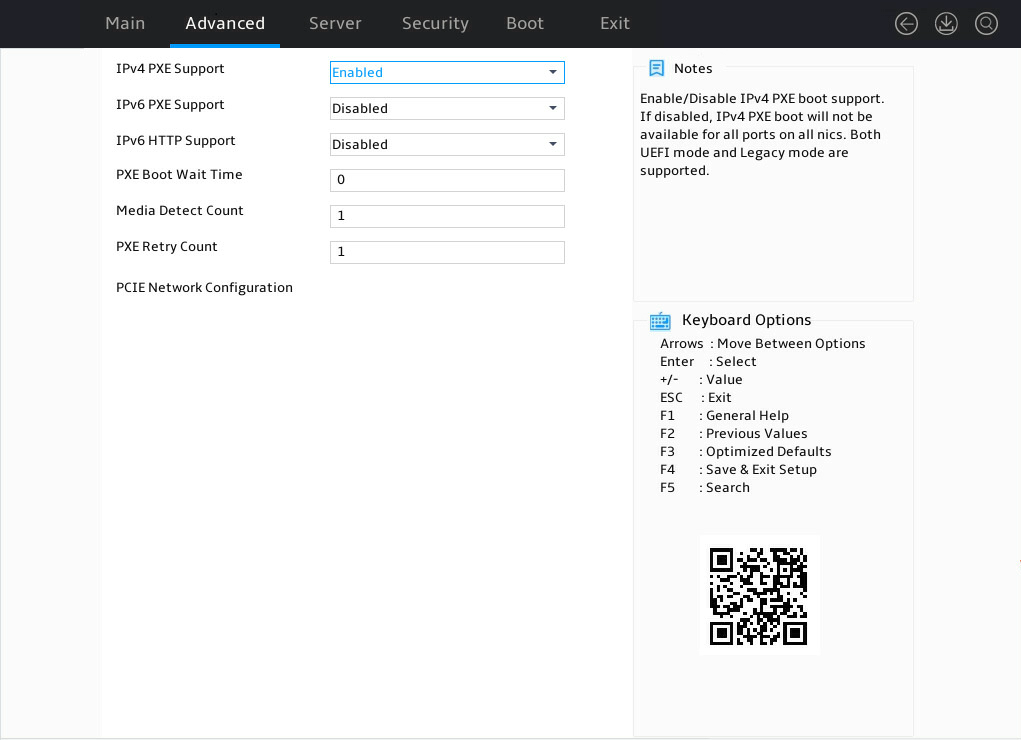Click the 'F5 : Search' line

click(705, 488)
